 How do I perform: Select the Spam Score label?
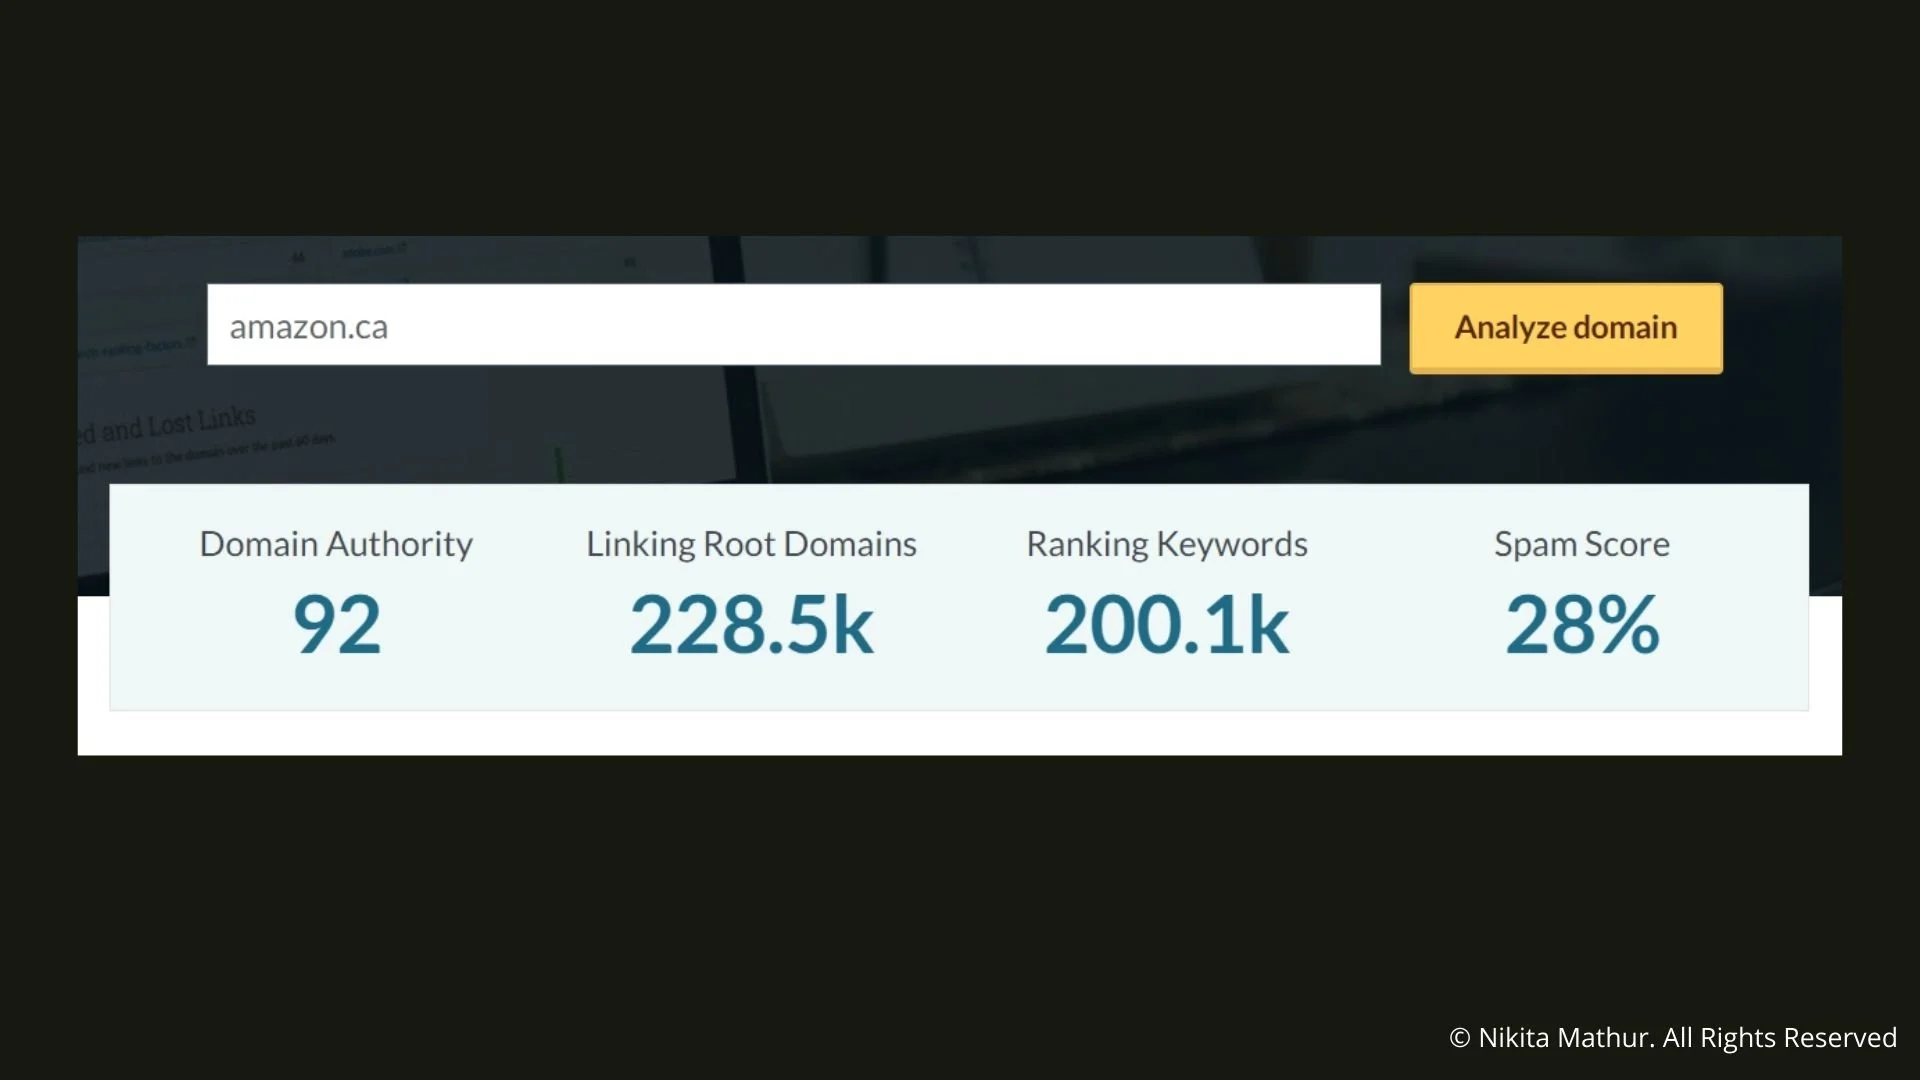(1582, 544)
